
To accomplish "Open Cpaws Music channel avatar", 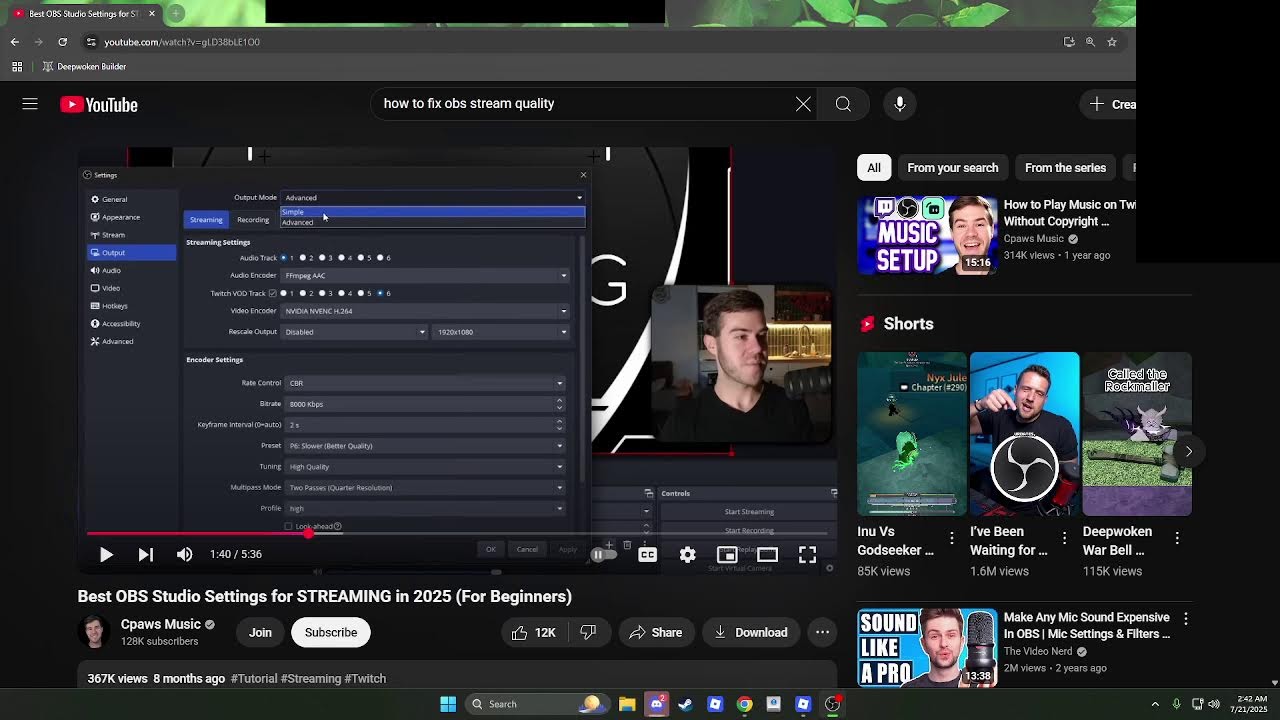I will click(94, 632).
